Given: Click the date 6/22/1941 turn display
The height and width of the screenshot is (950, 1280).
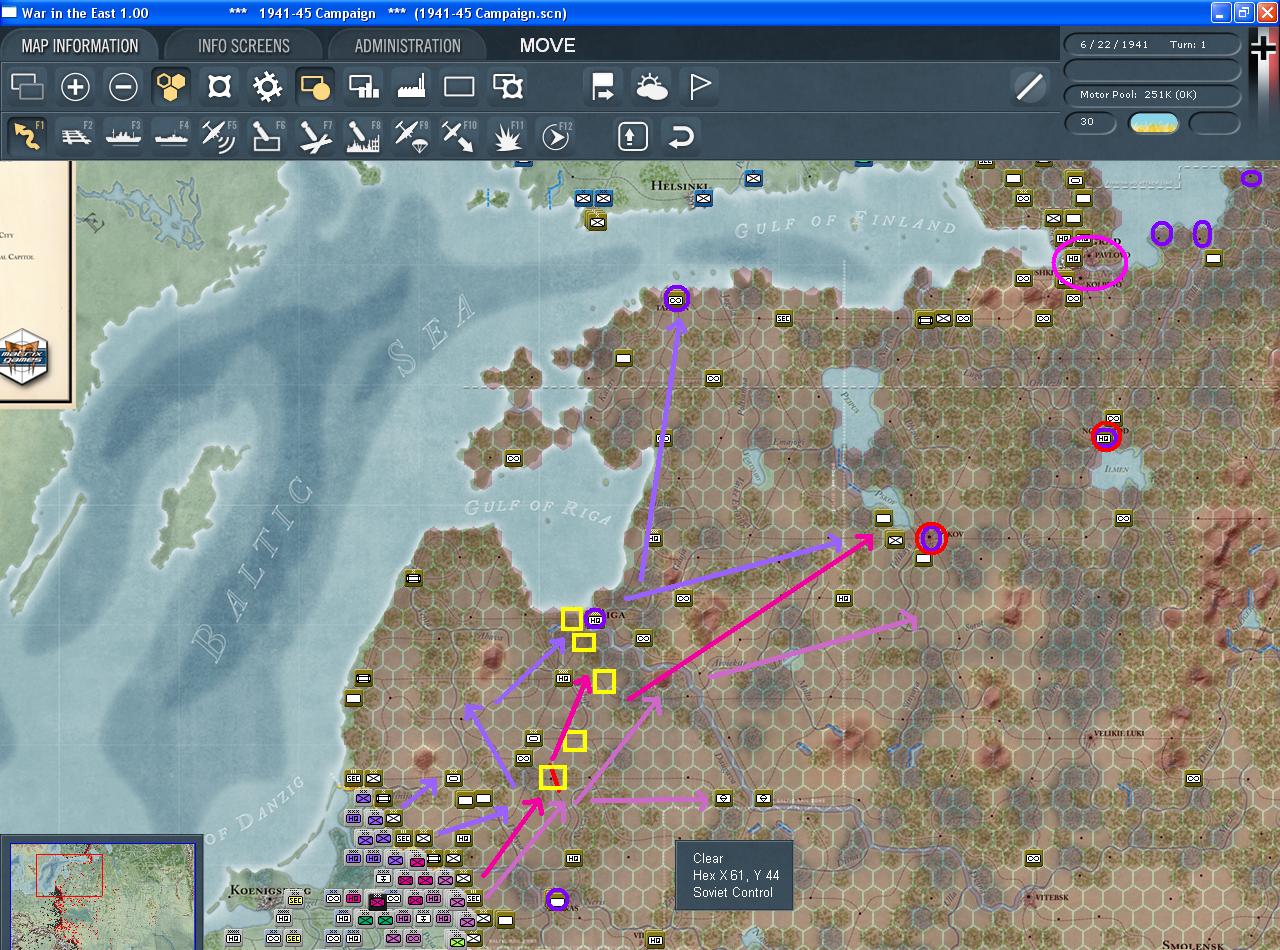Looking at the screenshot, I should pos(1152,44).
